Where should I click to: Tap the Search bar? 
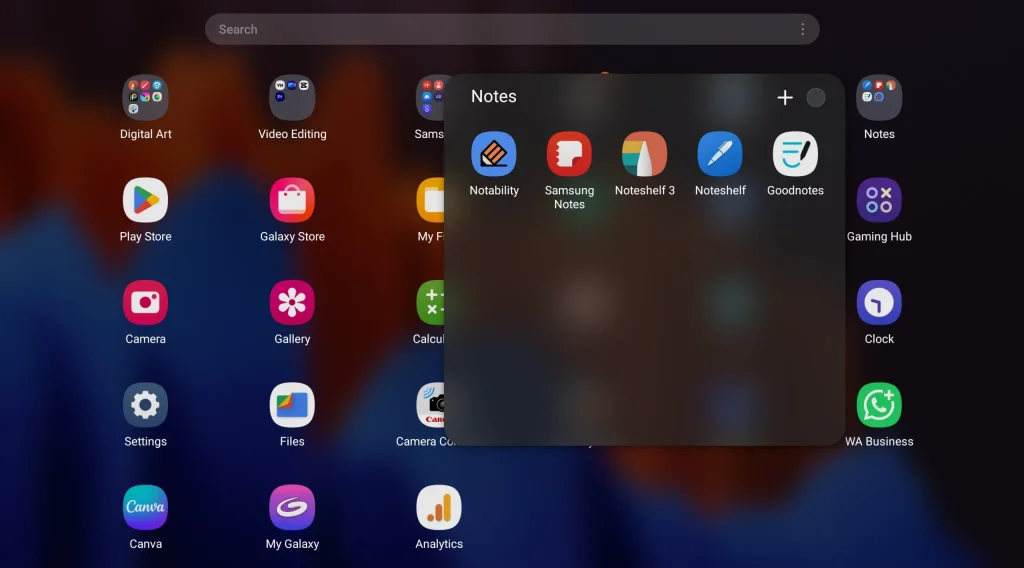pyautogui.click(x=512, y=29)
